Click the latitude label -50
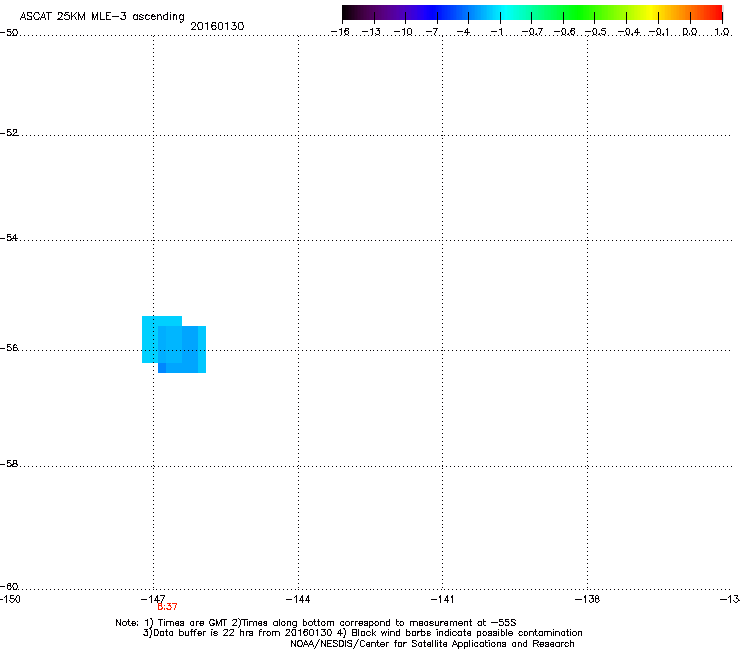The image size is (740, 650). [x=9, y=33]
